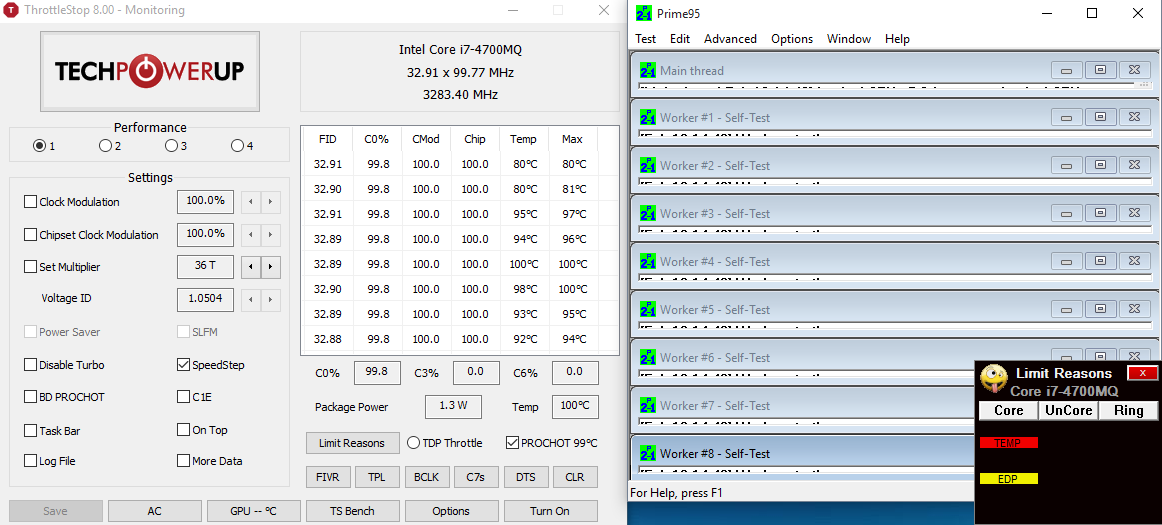The width and height of the screenshot is (1162, 525).
Task: Click the Main thread window icon
Action: click(648, 70)
